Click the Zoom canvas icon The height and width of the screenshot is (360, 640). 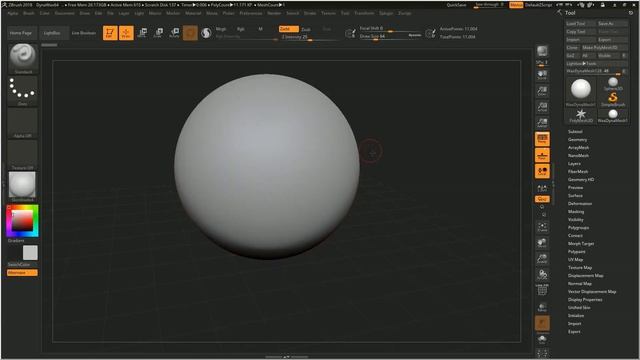point(542,91)
